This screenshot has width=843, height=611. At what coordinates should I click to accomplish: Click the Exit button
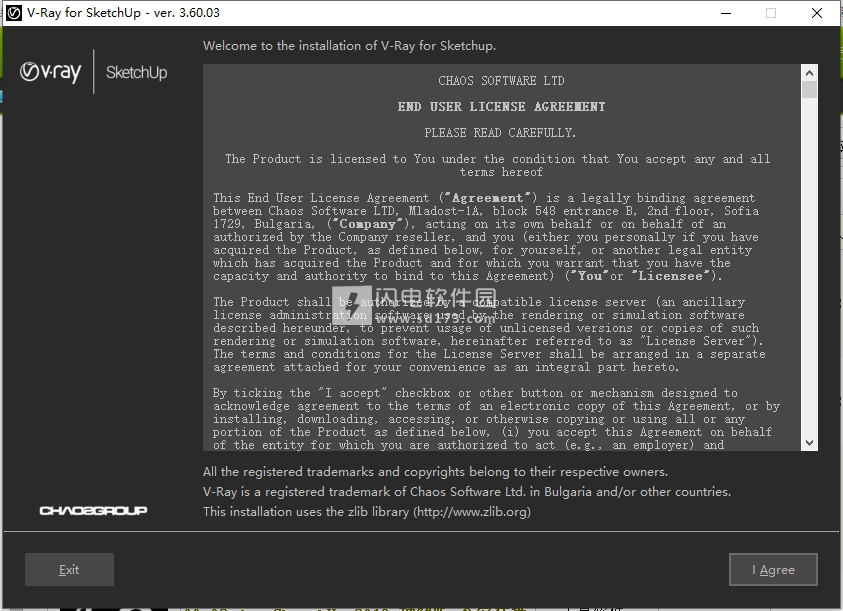69,570
